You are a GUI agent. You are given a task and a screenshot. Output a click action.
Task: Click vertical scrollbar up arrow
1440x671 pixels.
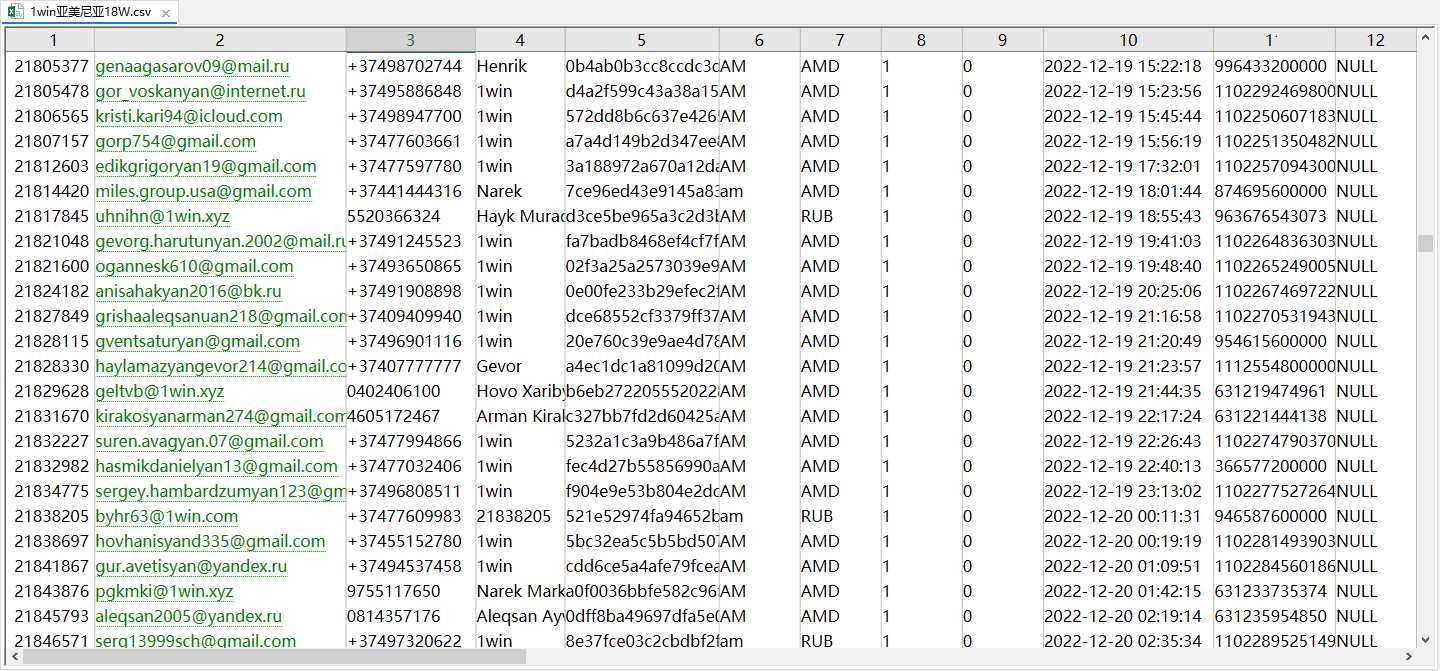click(x=1425, y=38)
